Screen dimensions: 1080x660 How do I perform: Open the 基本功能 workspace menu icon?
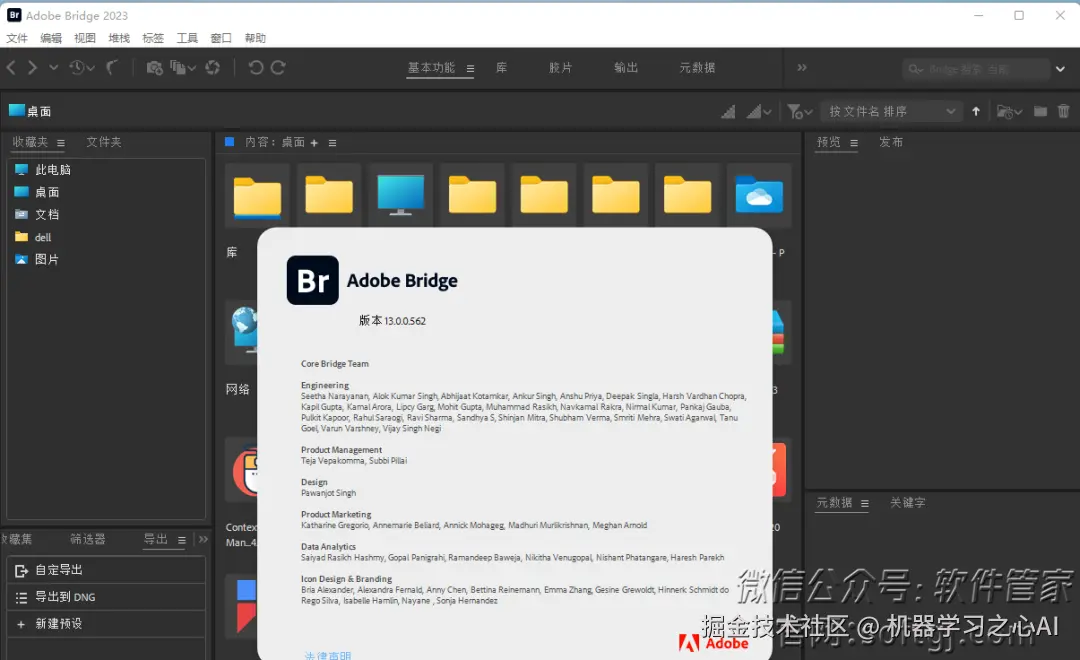[x=470, y=68]
